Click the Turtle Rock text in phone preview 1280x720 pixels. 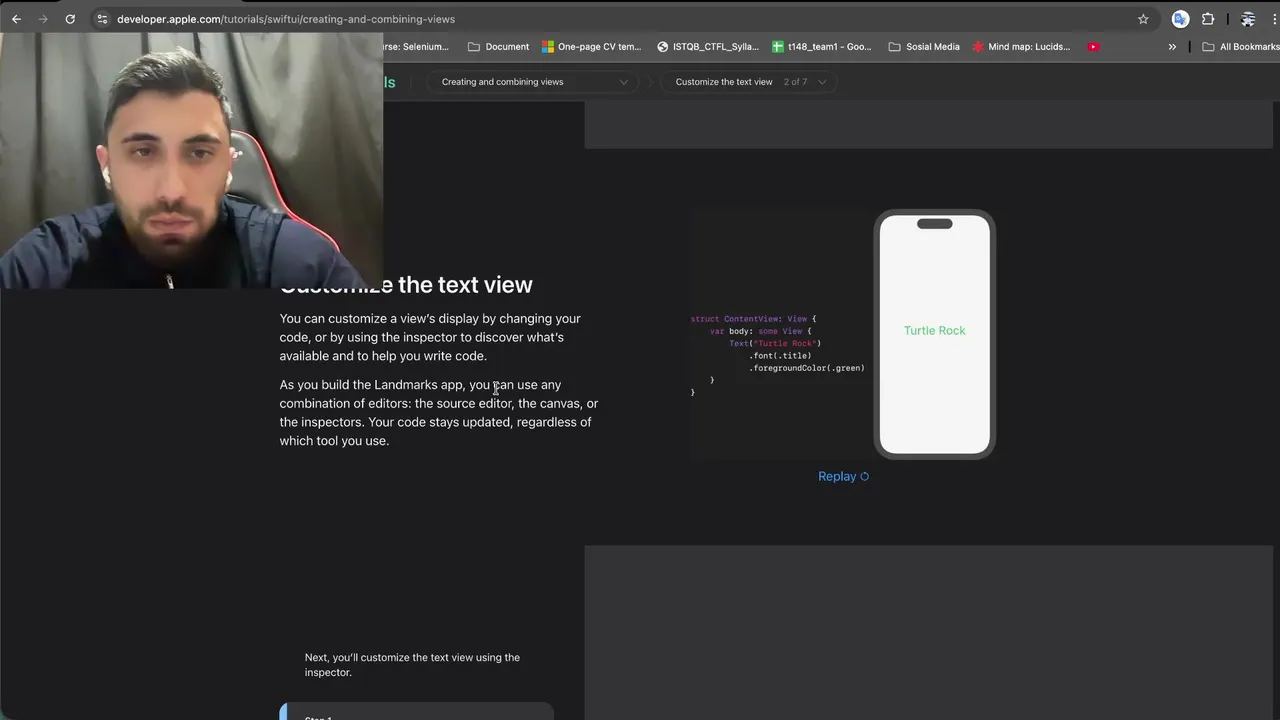(x=934, y=331)
